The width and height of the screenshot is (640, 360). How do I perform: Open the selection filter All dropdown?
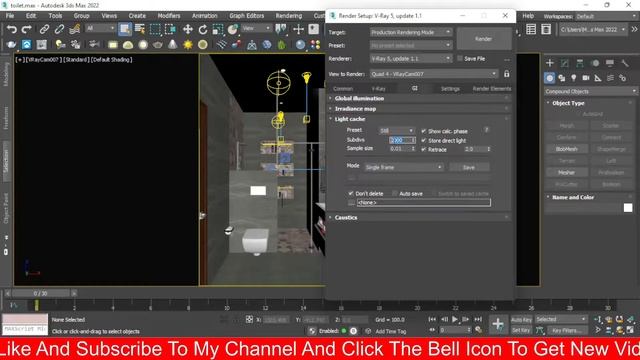(100, 28)
